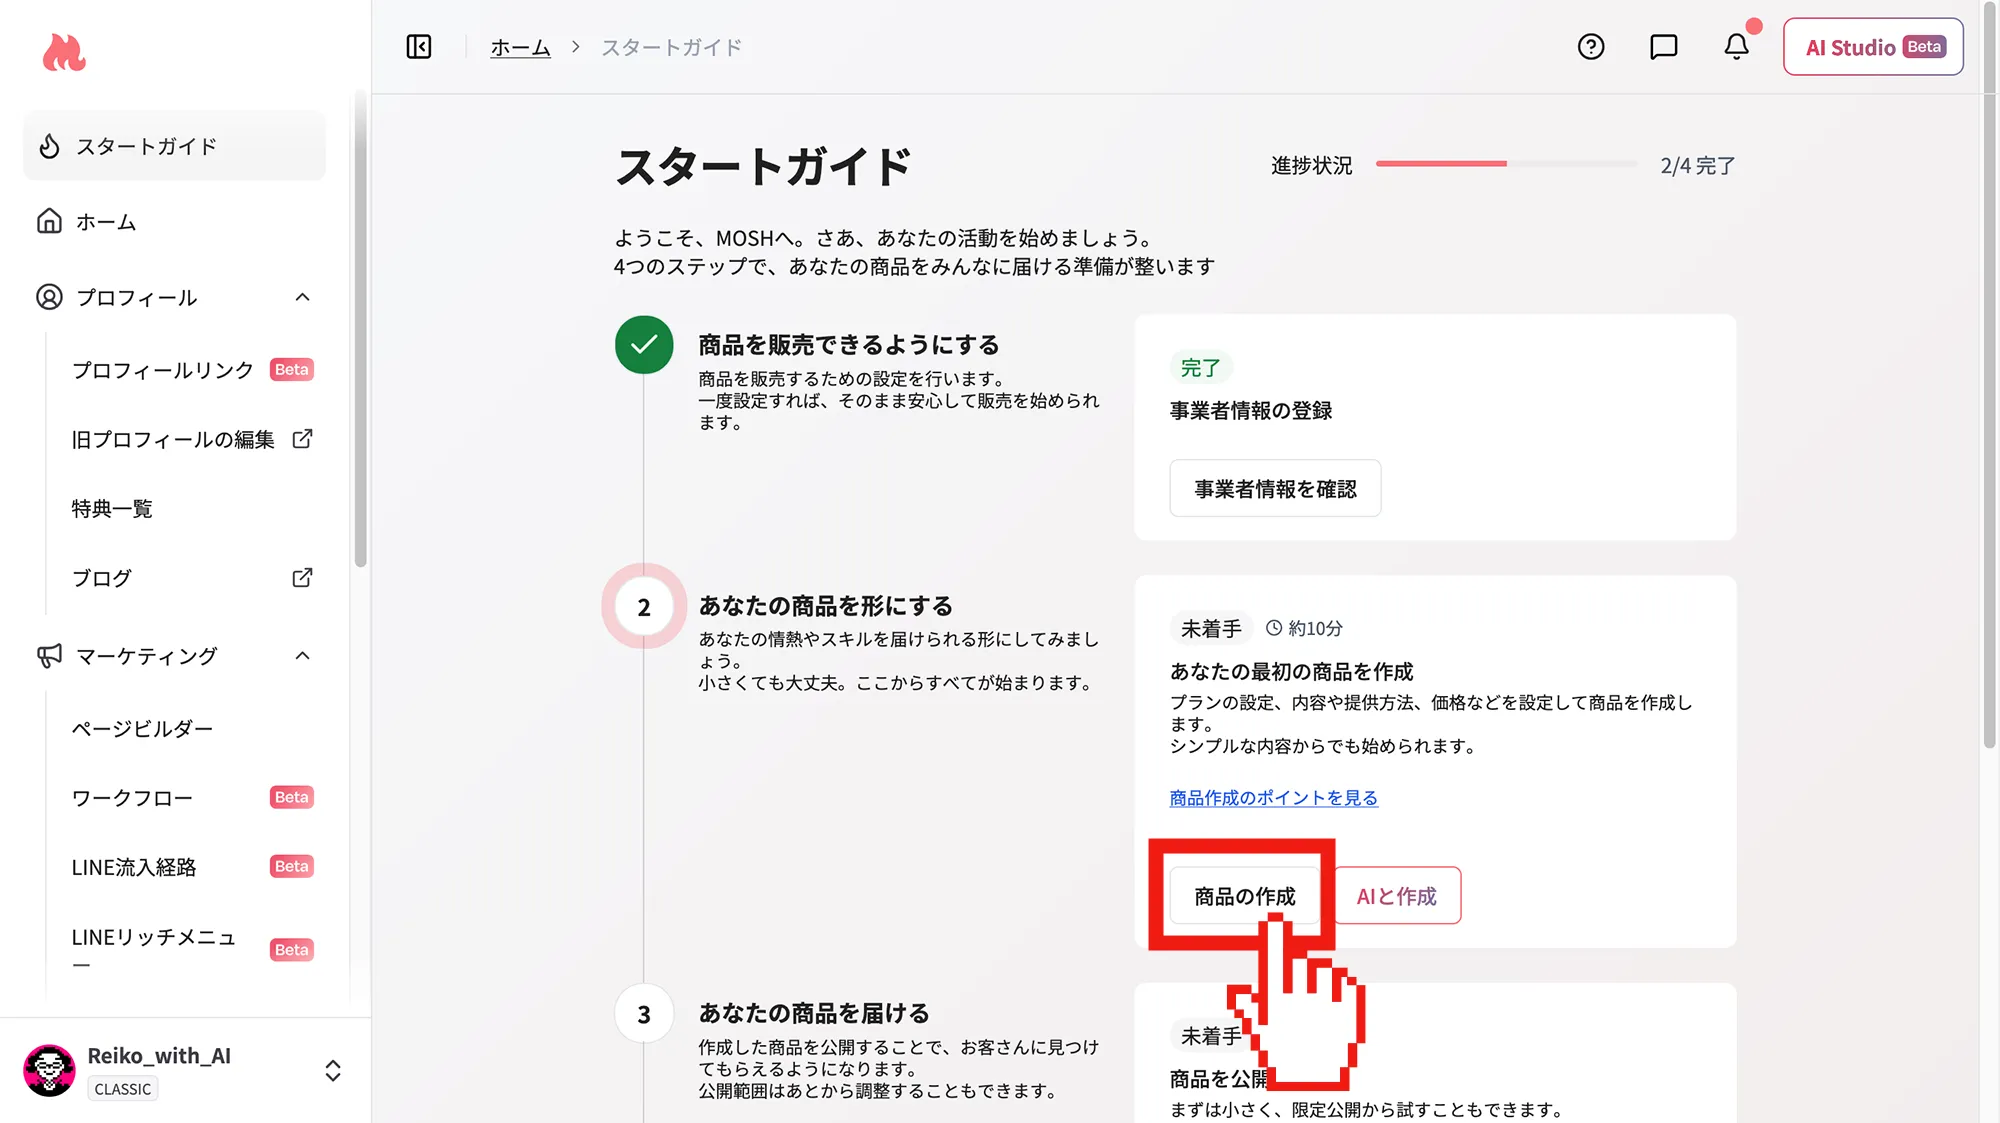2000x1123 pixels.
Task: Click the green completed checkmark of step one
Action: coord(644,345)
